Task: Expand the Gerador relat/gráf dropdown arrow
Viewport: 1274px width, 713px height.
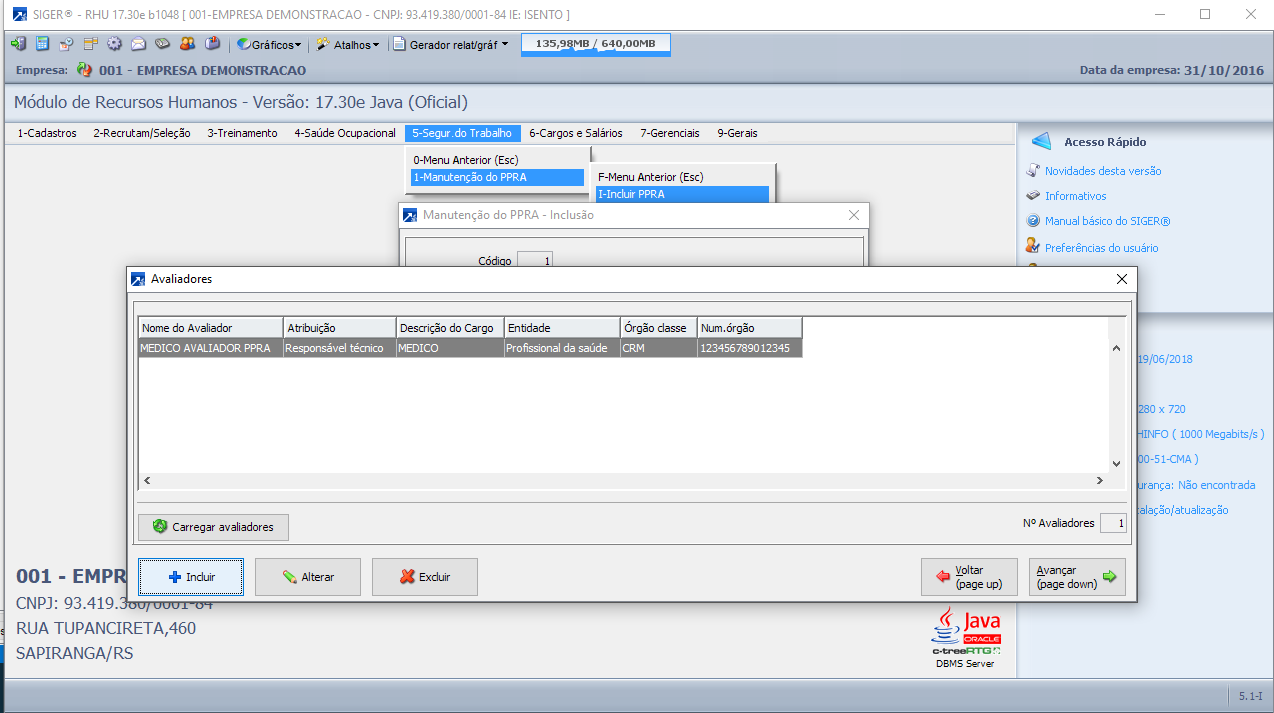Action: point(505,44)
